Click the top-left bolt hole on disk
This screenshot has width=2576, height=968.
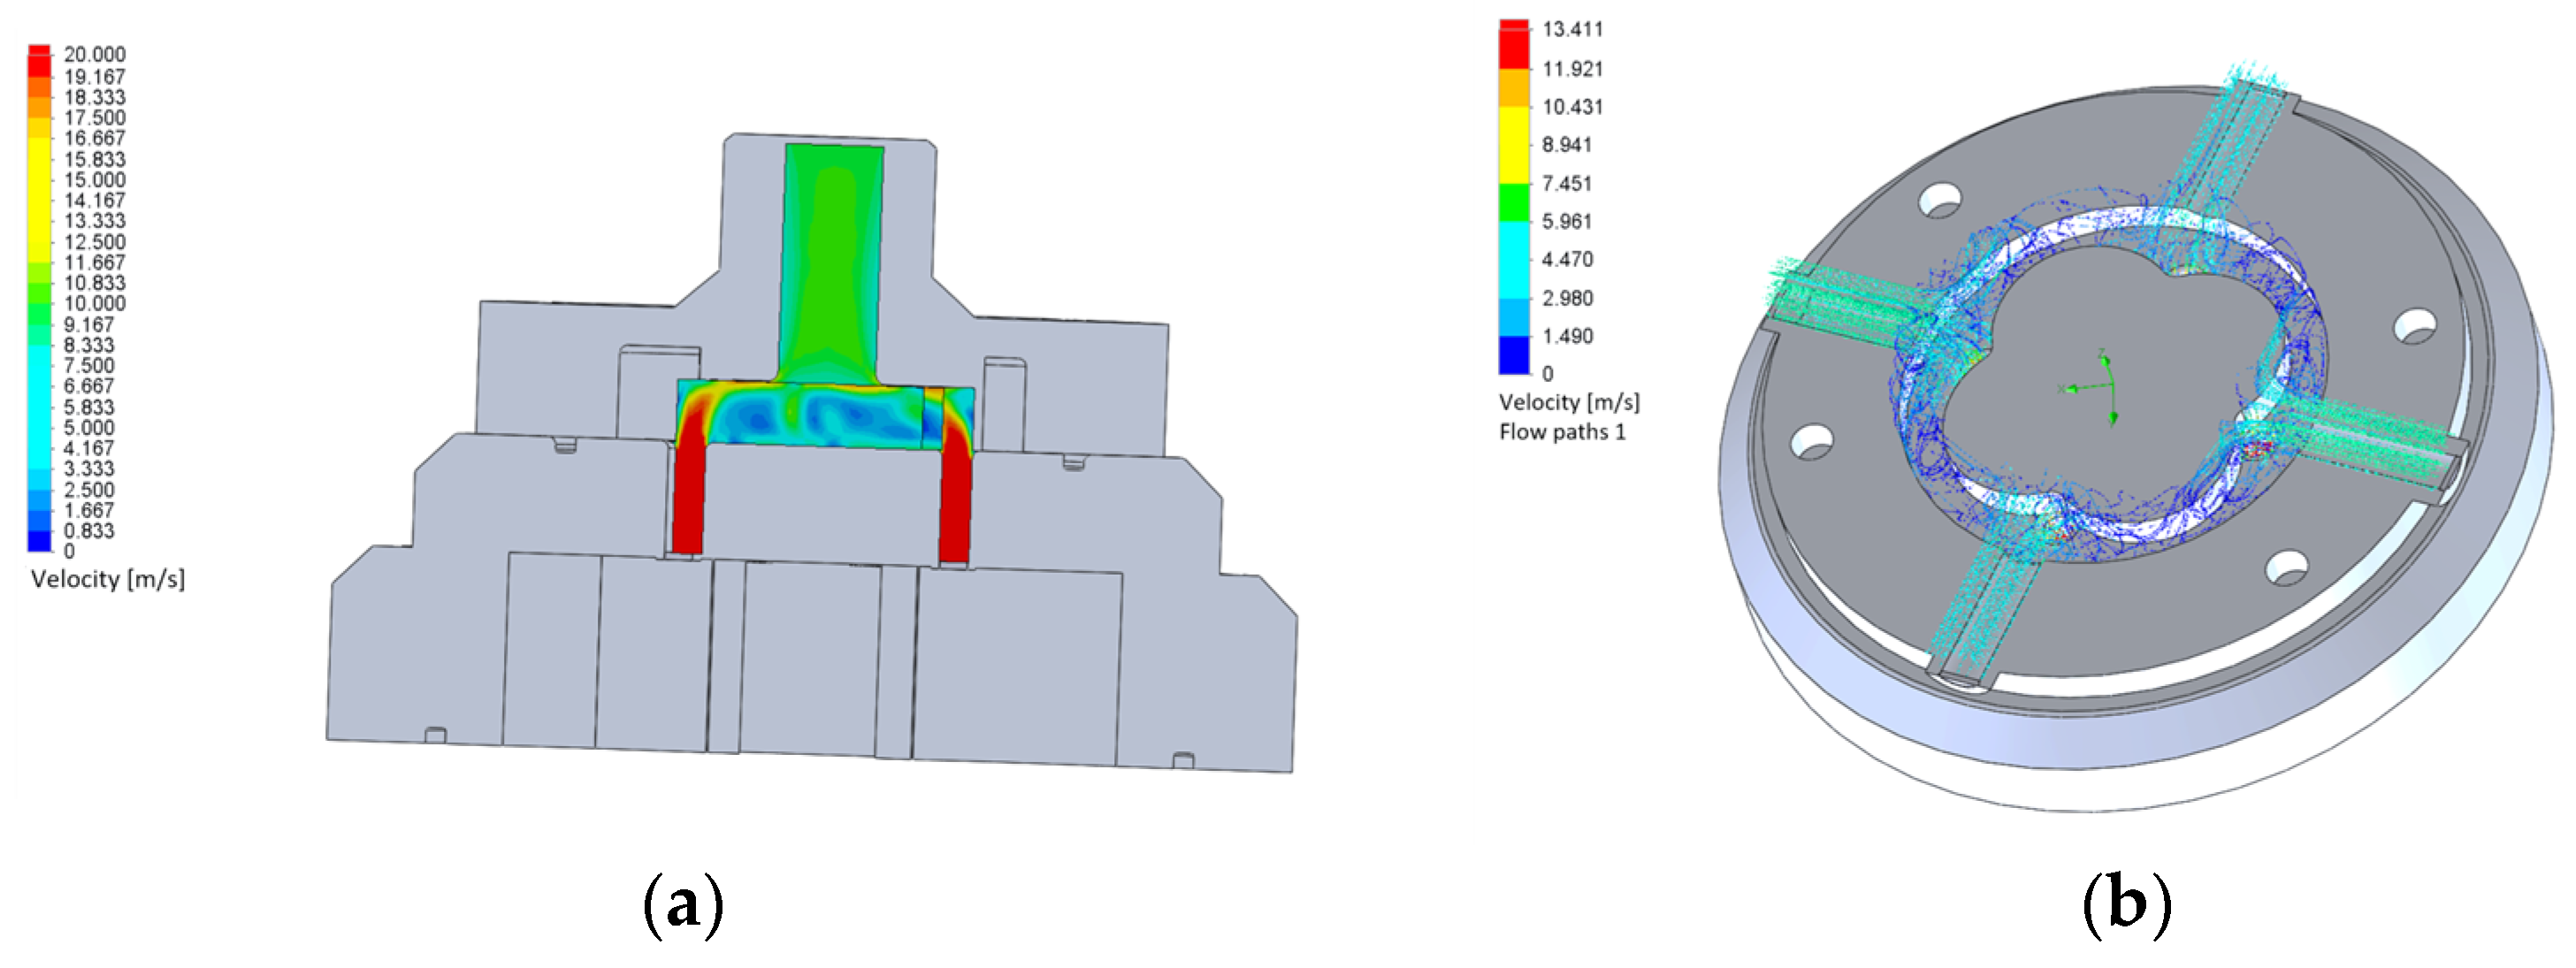[x=1940, y=200]
